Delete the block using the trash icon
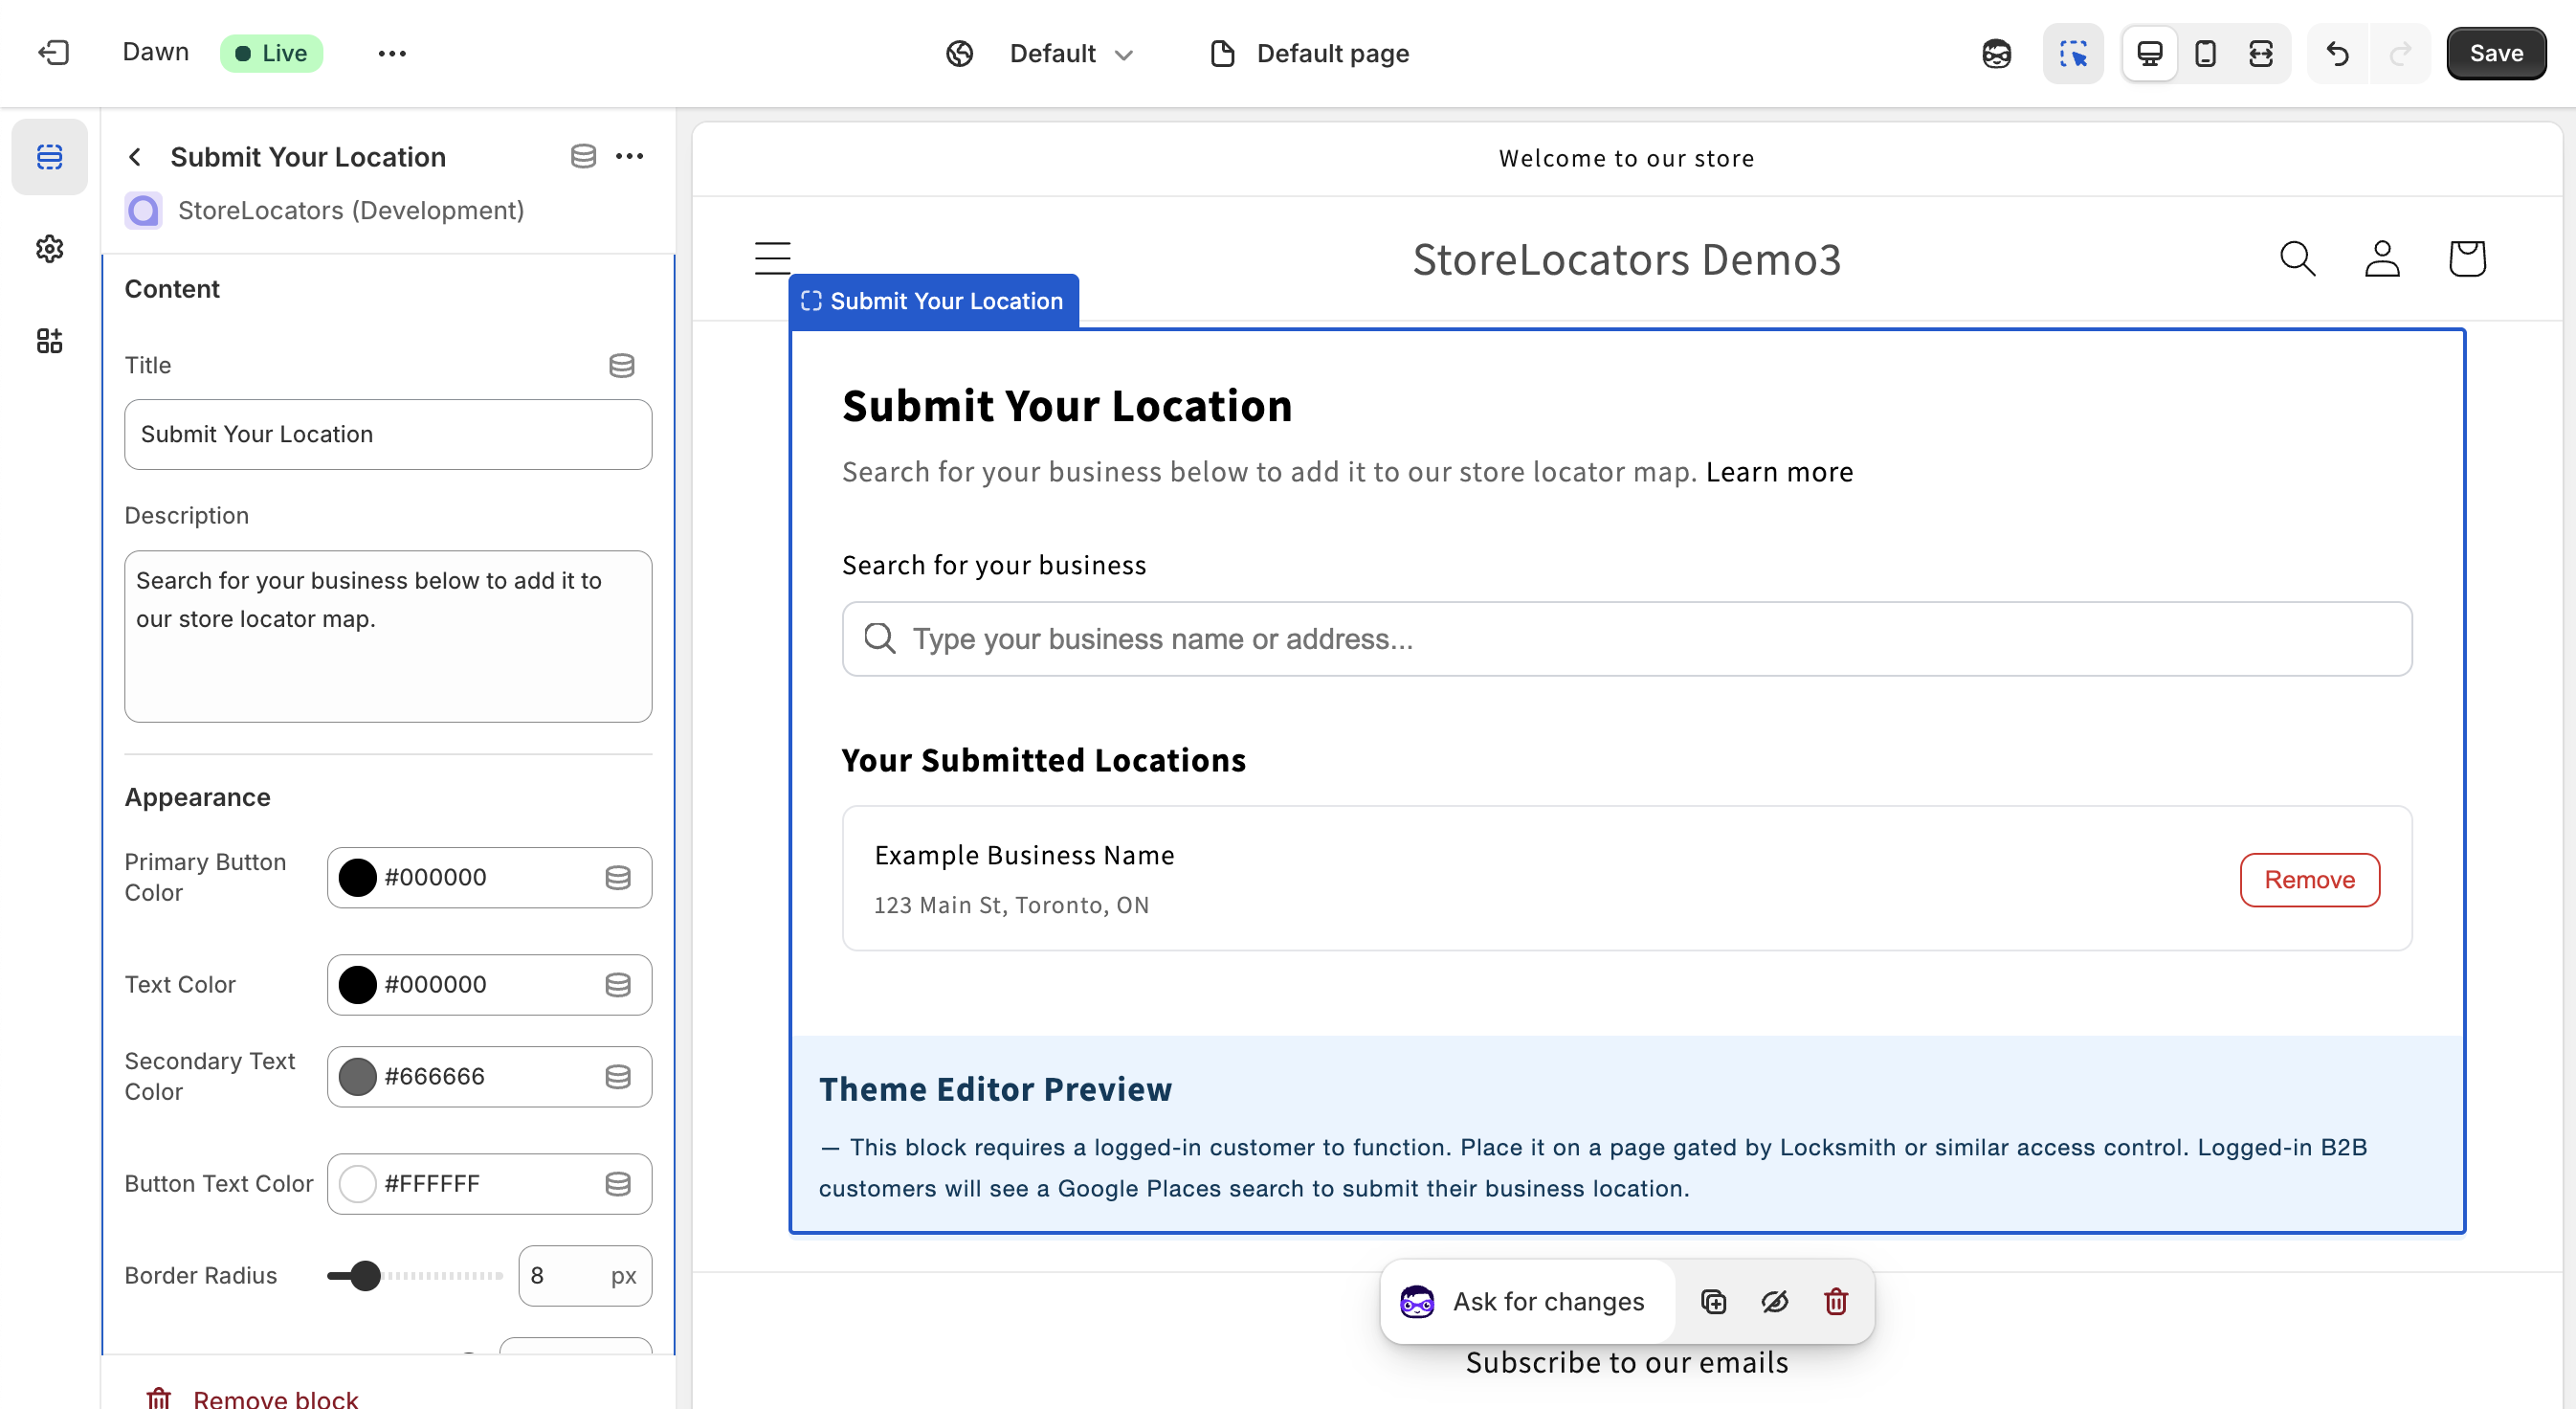This screenshot has width=2576, height=1409. pyautogui.click(x=1835, y=1301)
